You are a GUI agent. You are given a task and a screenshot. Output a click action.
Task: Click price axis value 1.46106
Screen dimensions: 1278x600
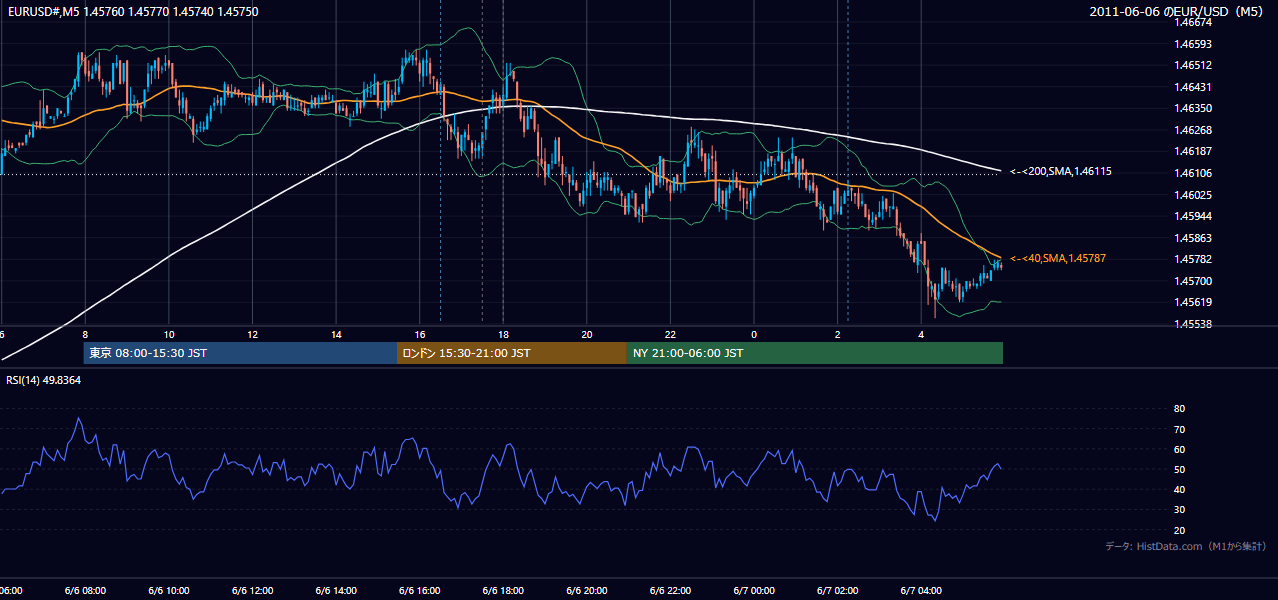tap(1194, 173)
